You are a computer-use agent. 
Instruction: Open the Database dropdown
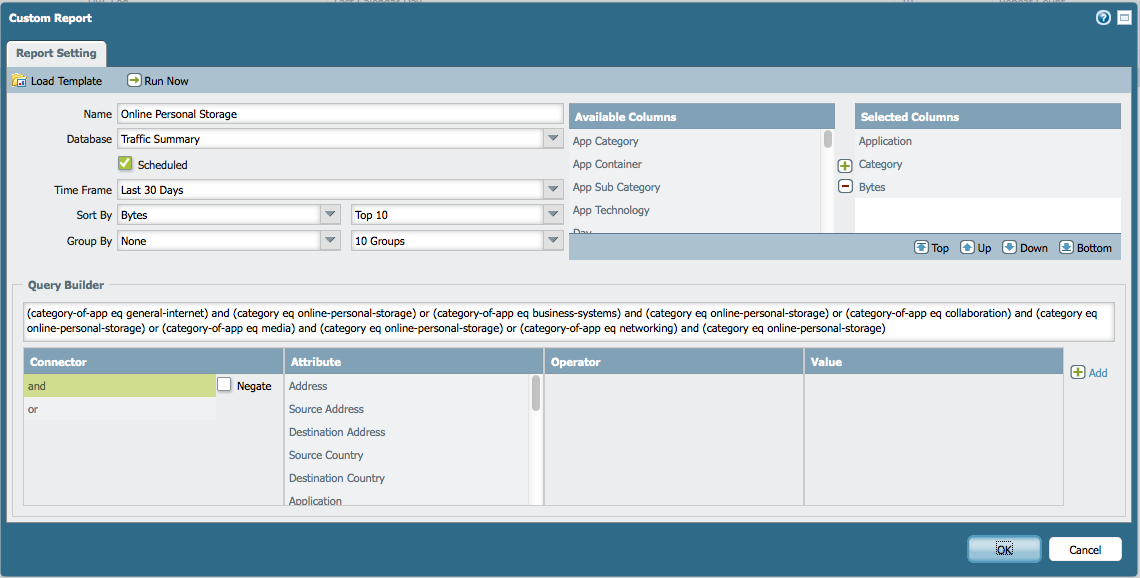coord(553,138)
